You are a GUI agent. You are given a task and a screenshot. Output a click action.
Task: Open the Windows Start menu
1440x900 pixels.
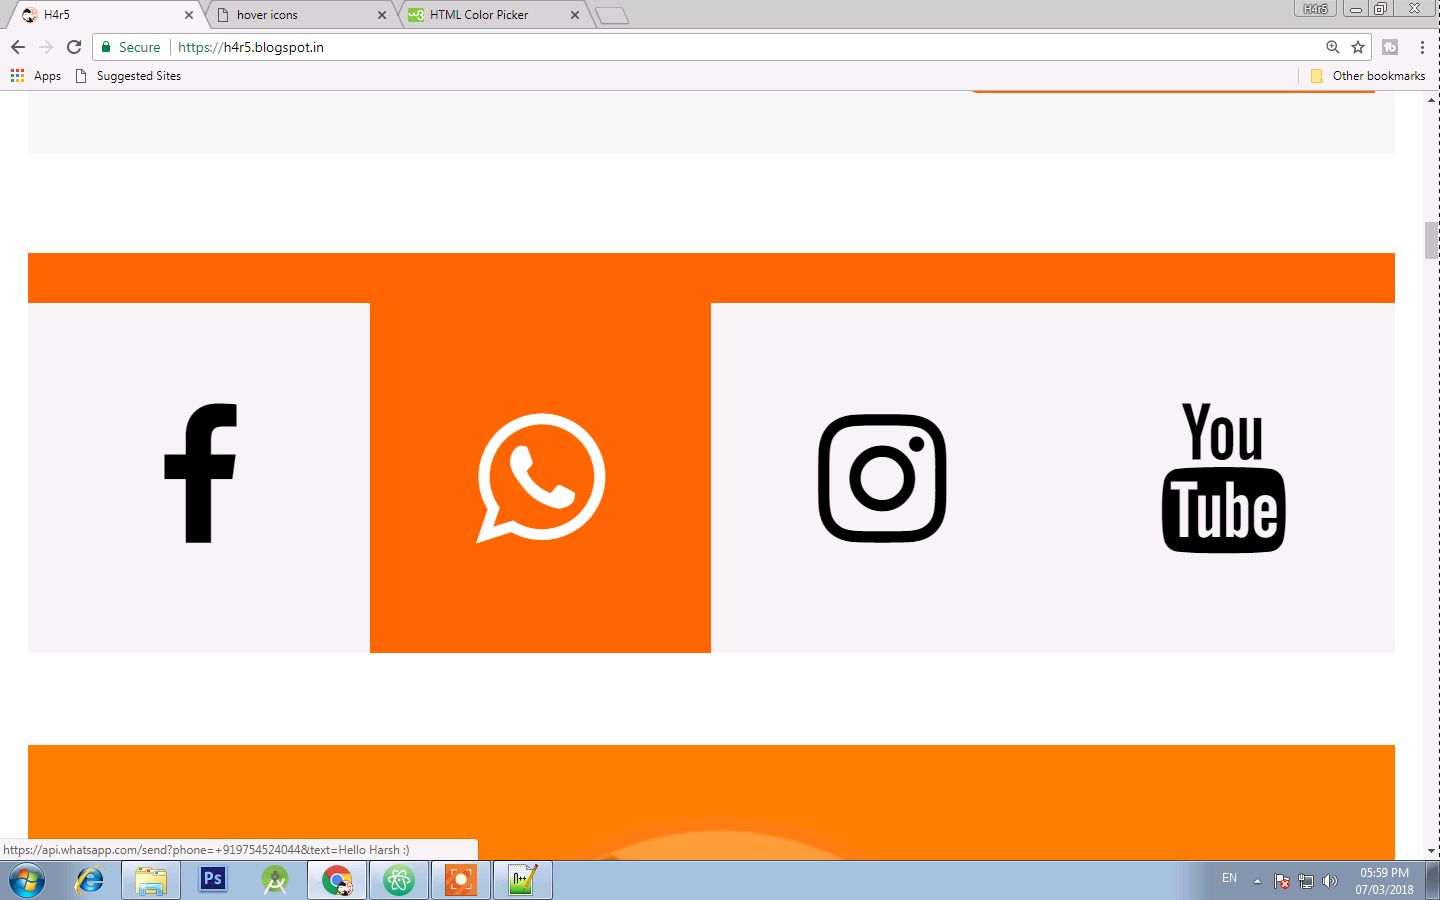pos(27,881)
